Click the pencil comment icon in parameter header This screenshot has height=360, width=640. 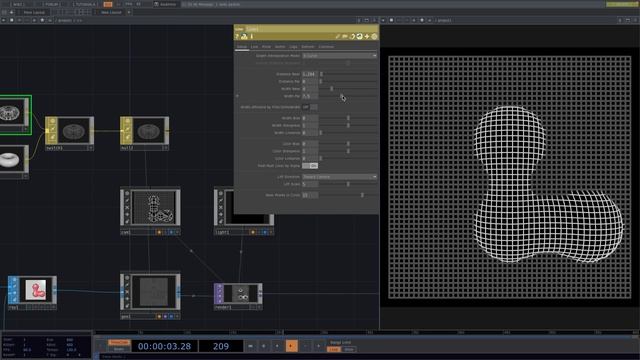point(338,37)
